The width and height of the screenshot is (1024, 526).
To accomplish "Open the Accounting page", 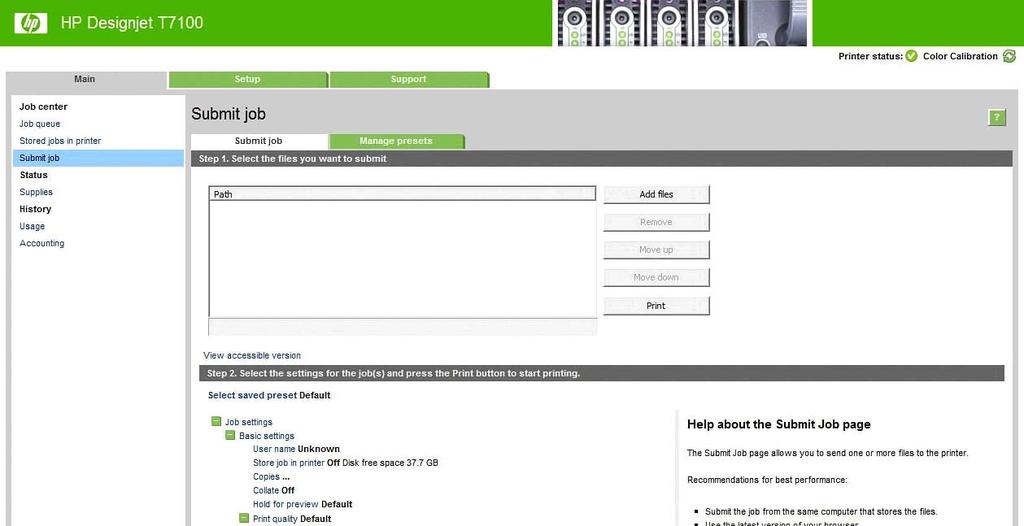I will pos(42,243).
